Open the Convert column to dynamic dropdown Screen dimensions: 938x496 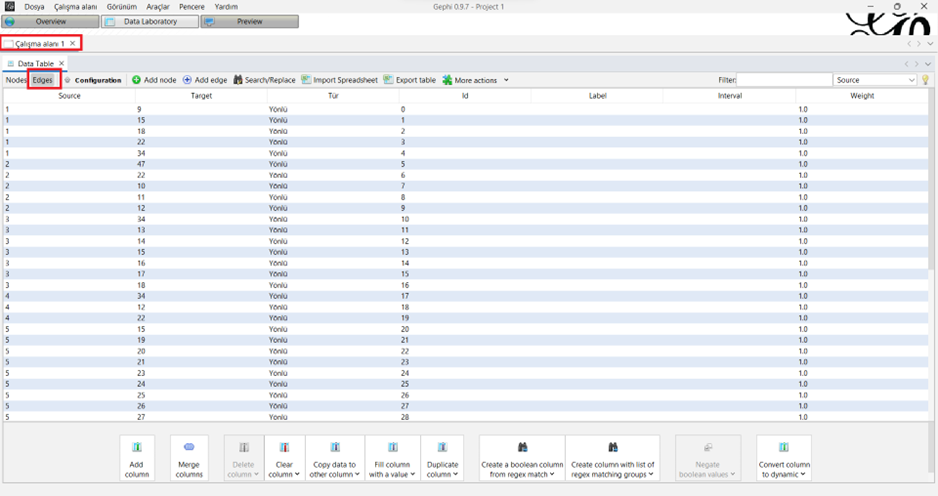(803, 474)
